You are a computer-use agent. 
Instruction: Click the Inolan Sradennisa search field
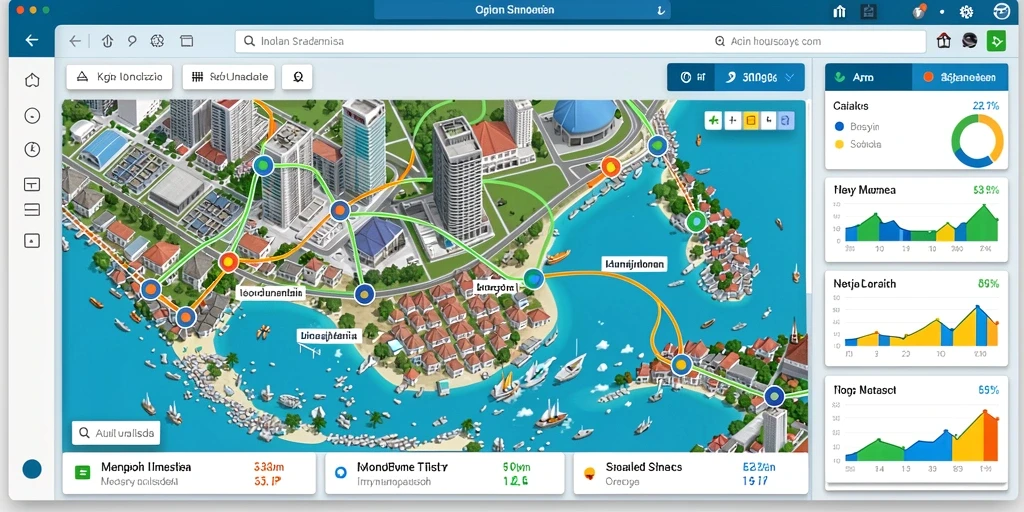580,41
